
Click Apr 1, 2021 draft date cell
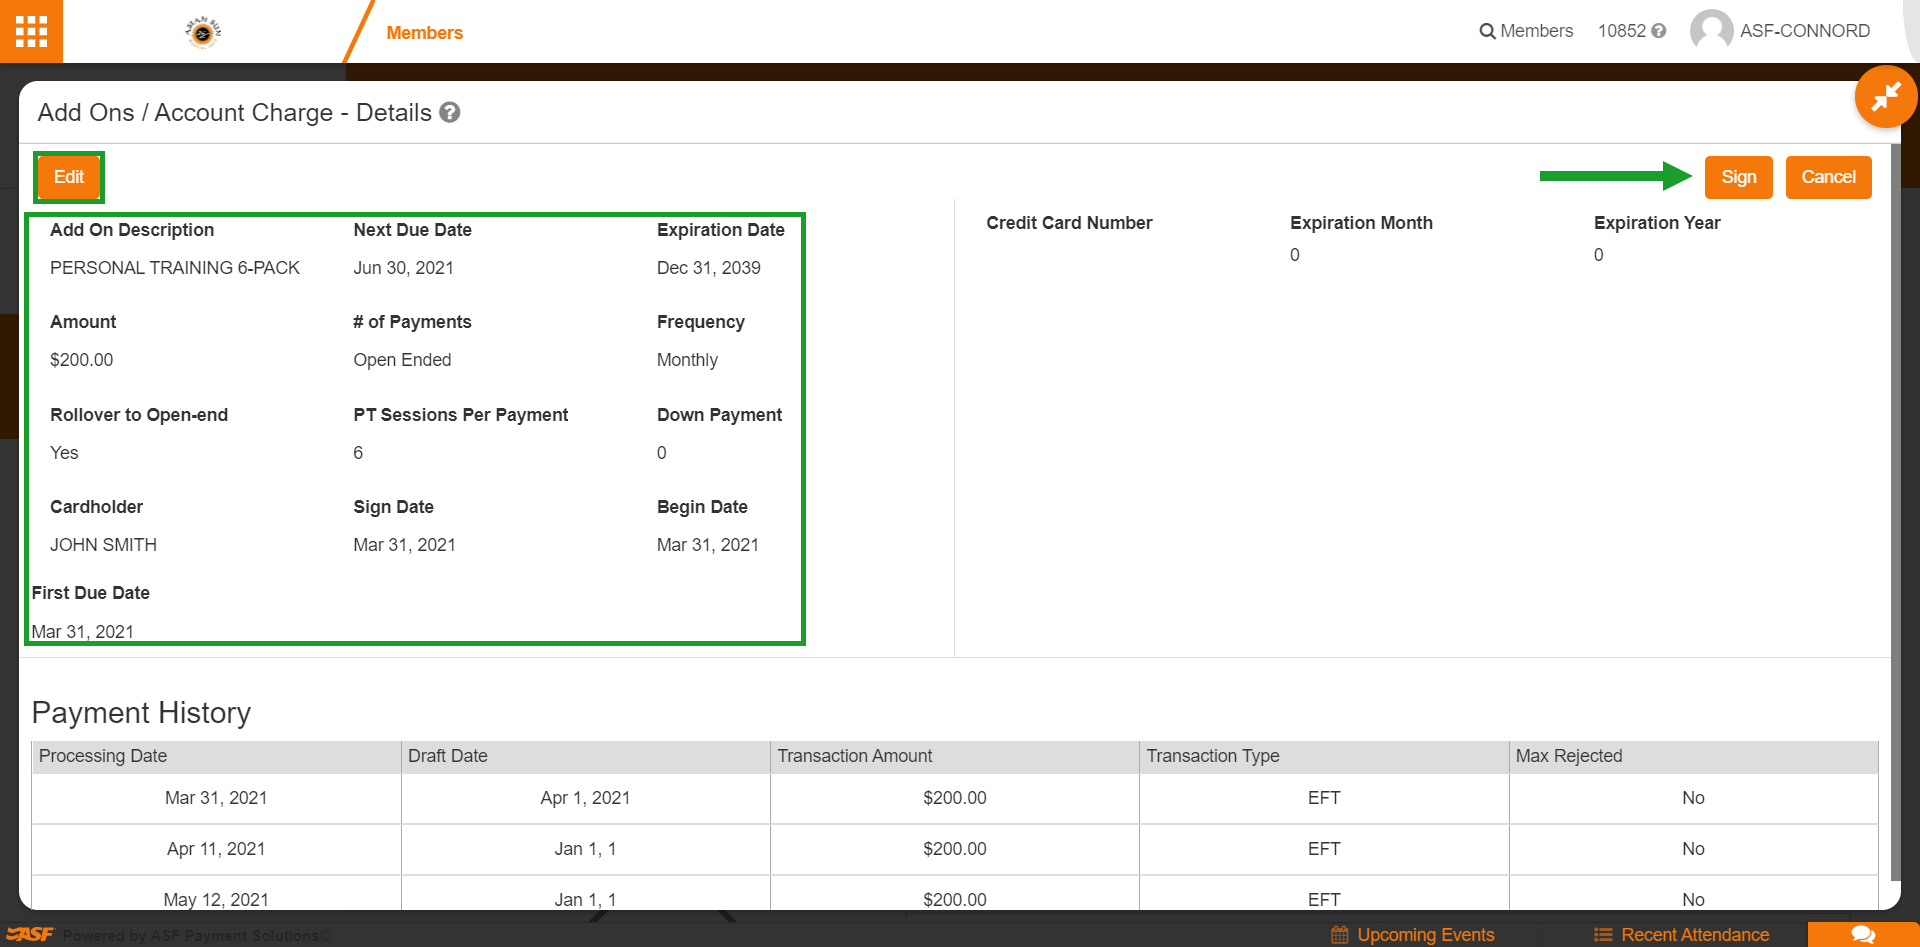[585, 798]
